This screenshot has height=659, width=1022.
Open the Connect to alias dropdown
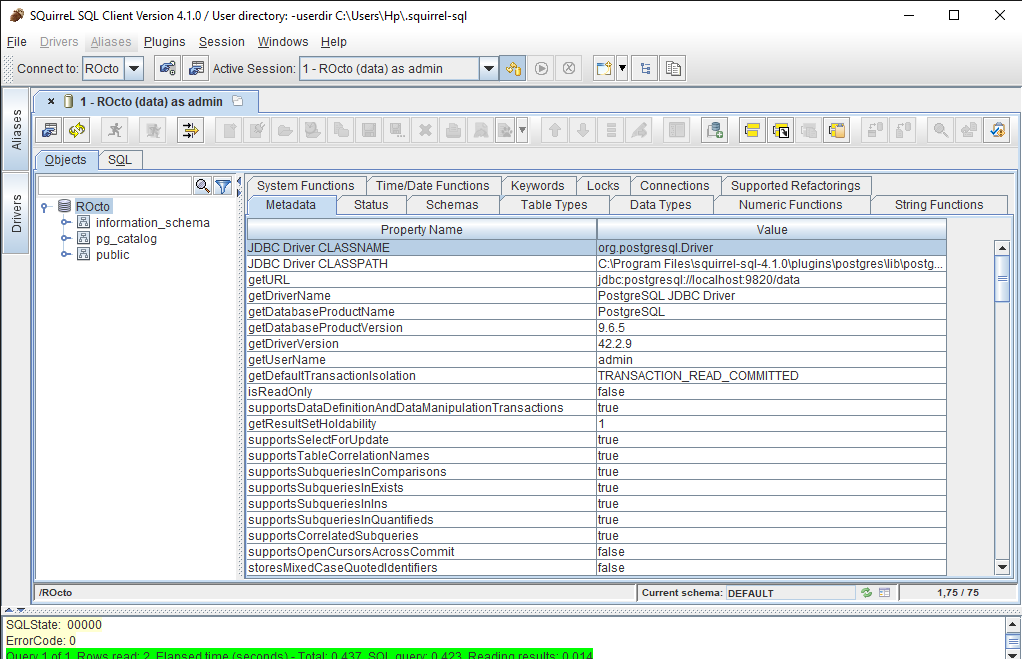pyautogui.click(x=133, y=69)
